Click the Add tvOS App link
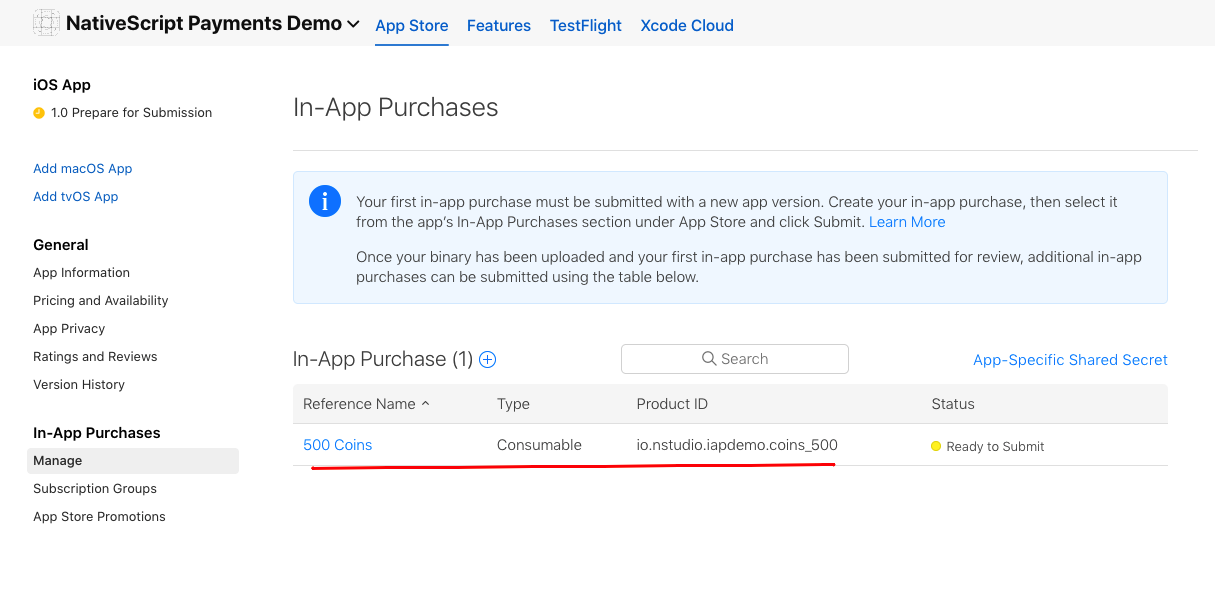 (76, 197)
